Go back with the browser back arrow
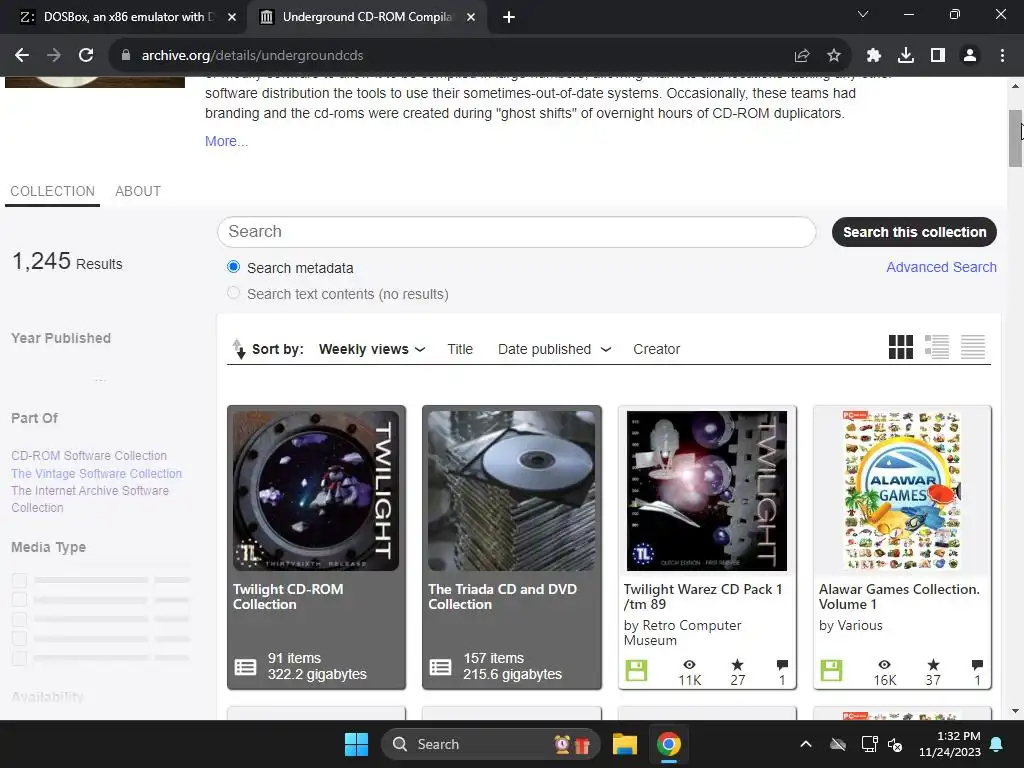The height and width of the screenshot is (768, 1024). coord(22,56)
